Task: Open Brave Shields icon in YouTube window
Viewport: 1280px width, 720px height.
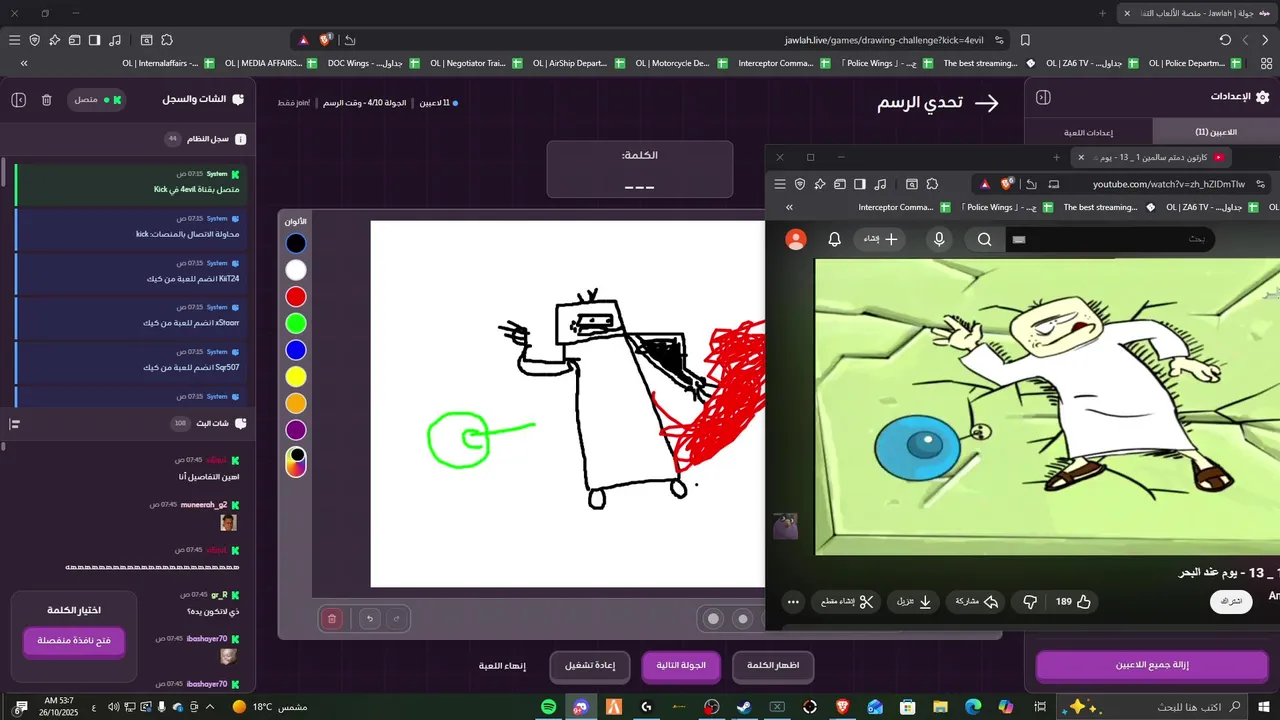Action: (1009, 184)
